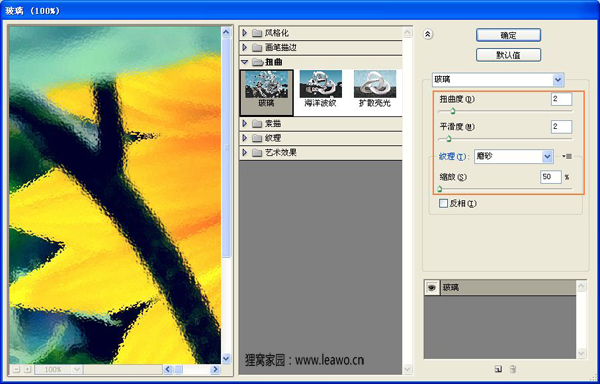Collapse the 扭曲 filter folder
The image size is (600, 384).
[x=245, y=62]
